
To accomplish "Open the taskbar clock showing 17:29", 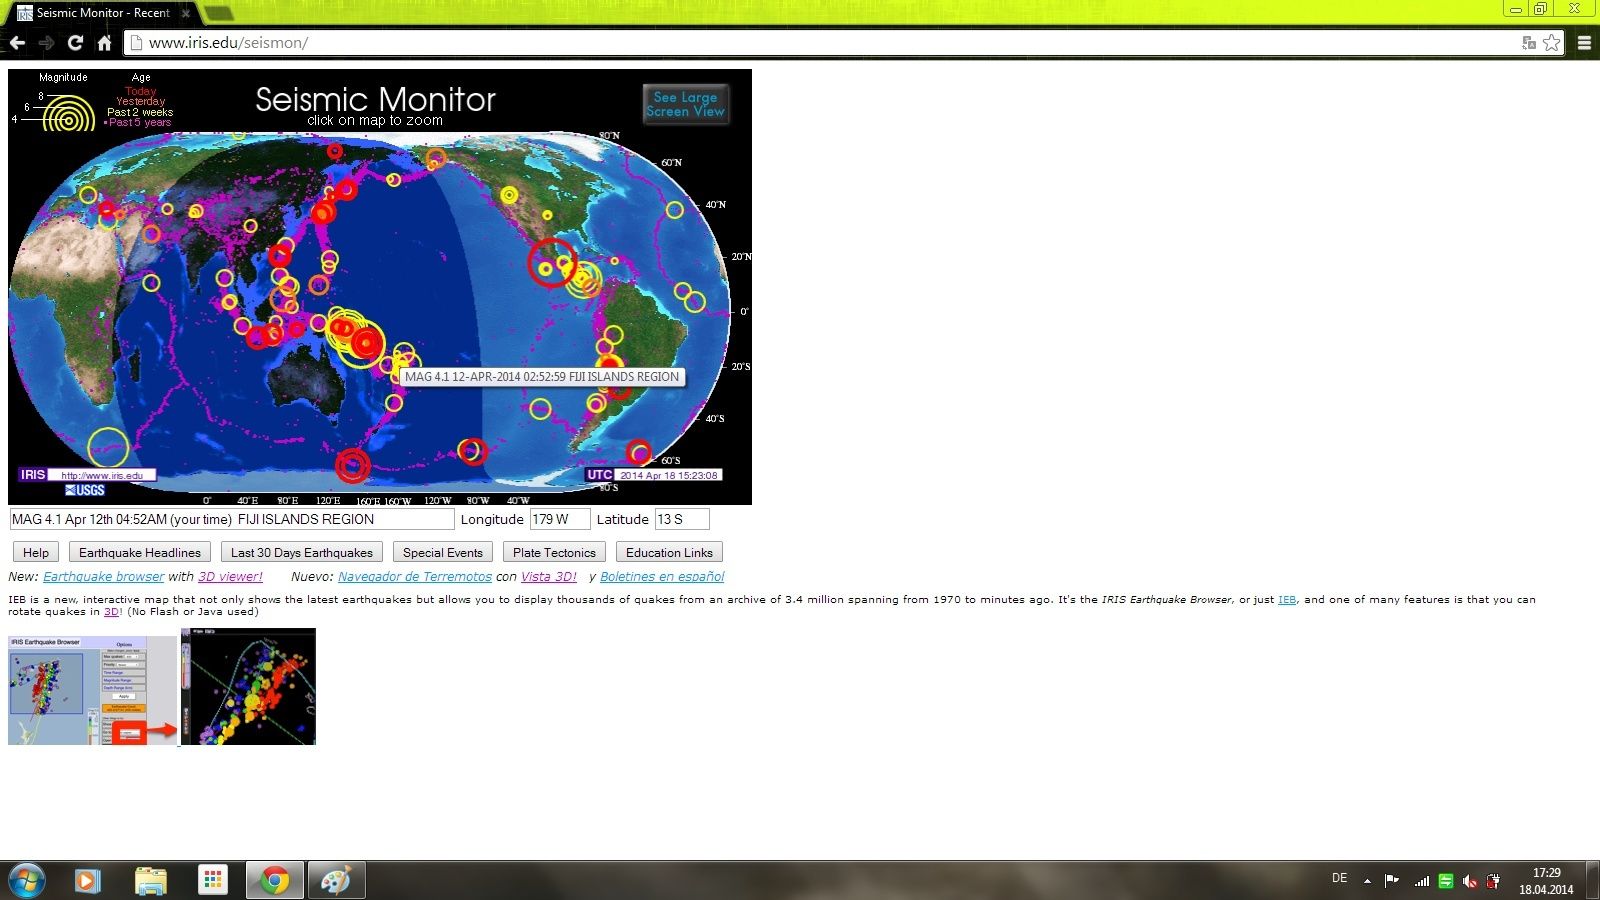I will [x=1546, y=881].
